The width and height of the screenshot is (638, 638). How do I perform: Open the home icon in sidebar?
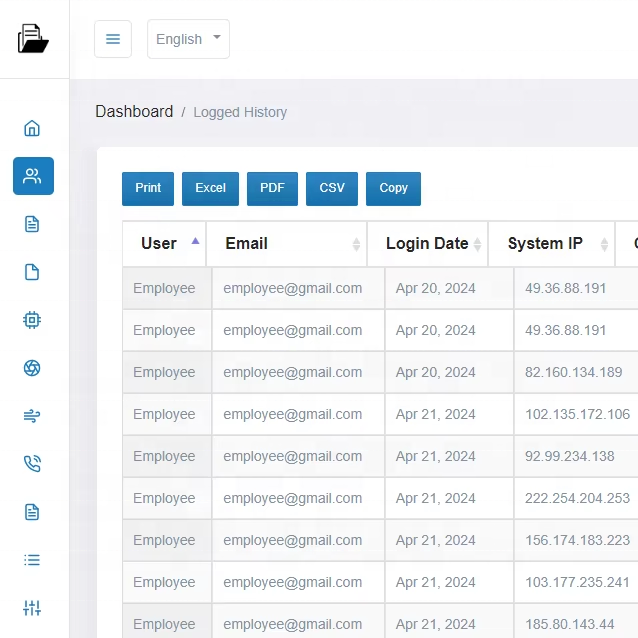coord(32,128)
